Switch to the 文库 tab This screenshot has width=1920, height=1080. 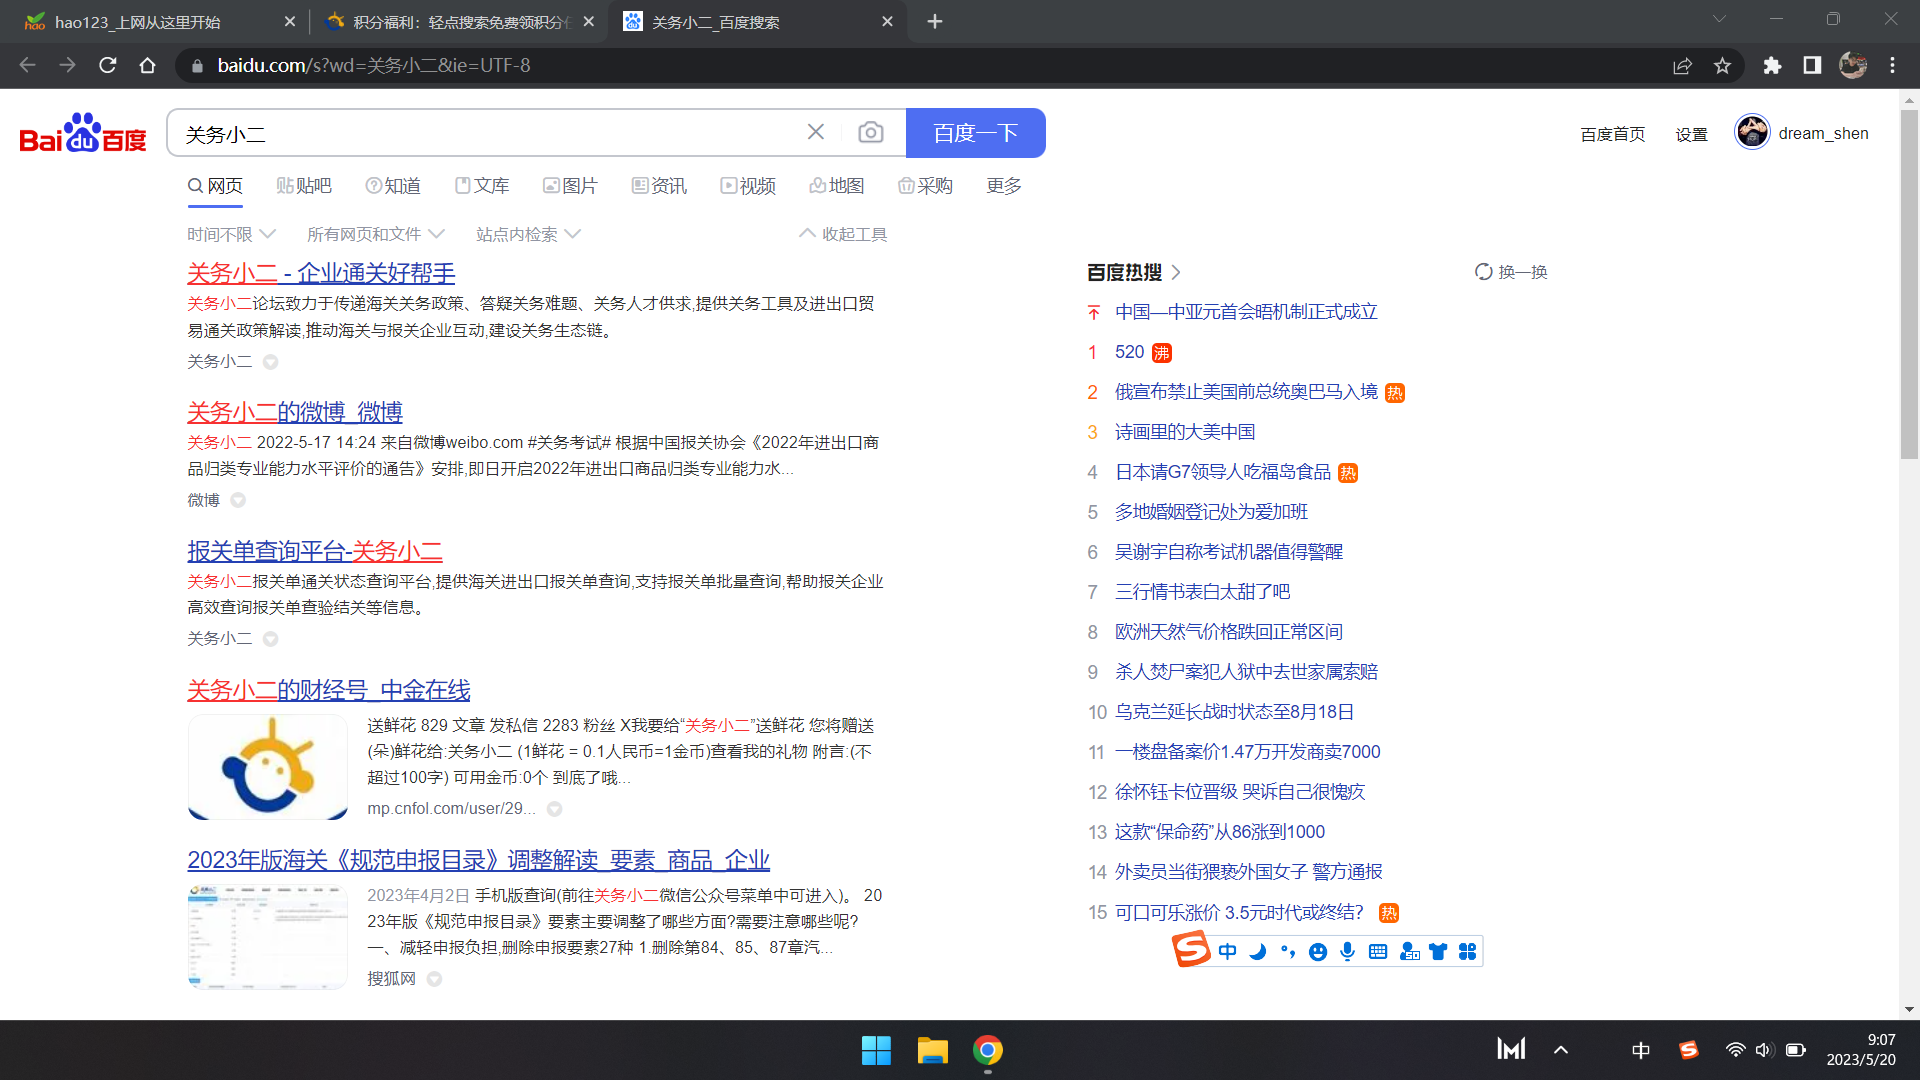coord(482,186)
